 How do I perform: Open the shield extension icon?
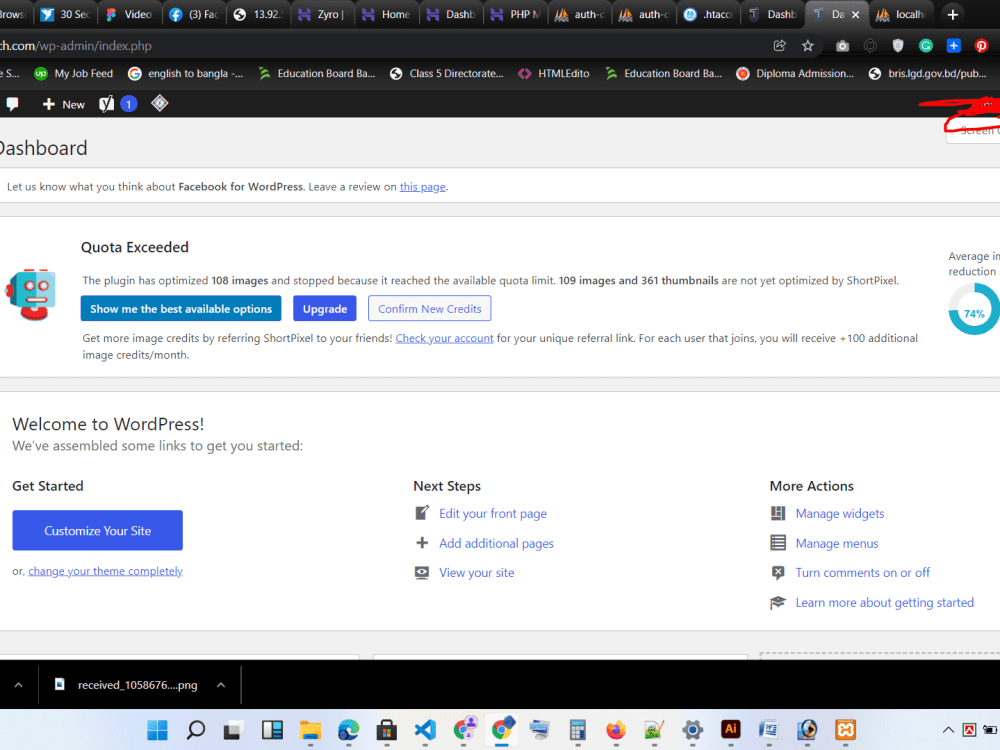pos(898,45)
